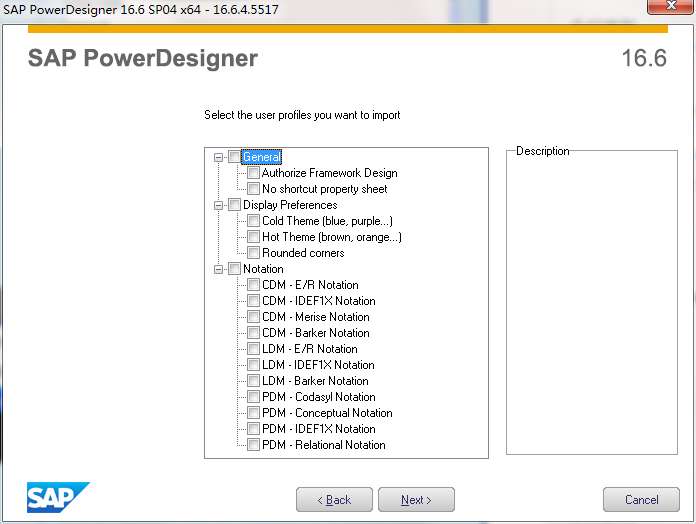Tick PDM - Codasyl Notation checkbox
Image resolution: width=696 pixels, height=524 pixels.
[253, 397]
